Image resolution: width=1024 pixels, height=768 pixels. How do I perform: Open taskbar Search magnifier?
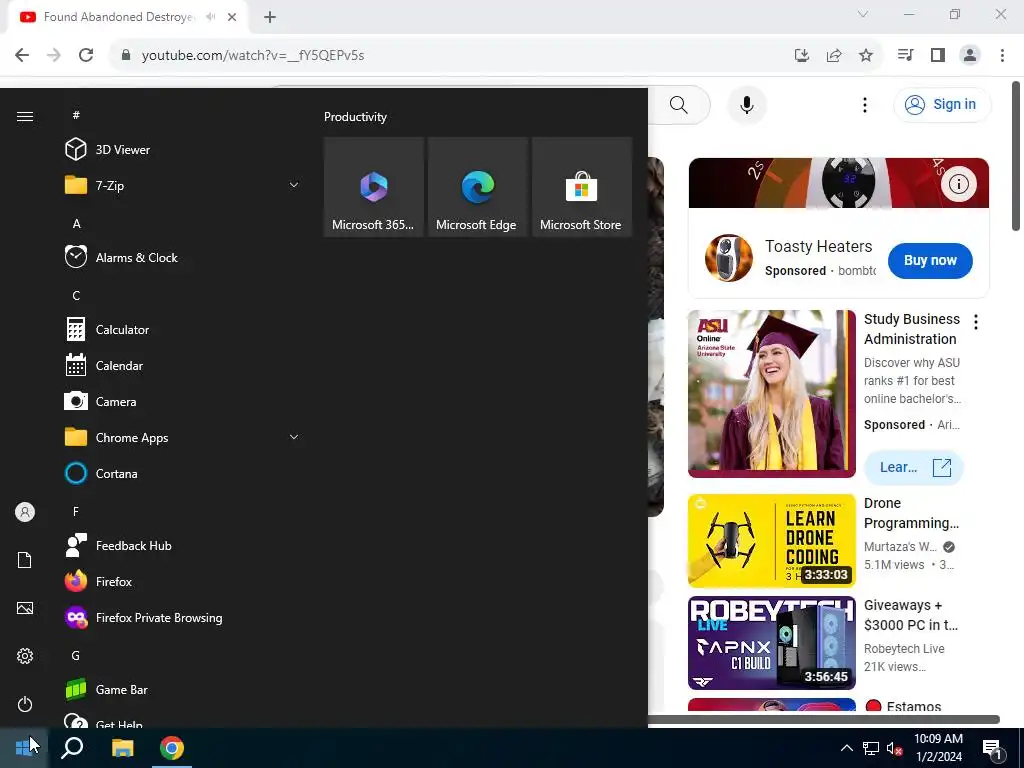[x=72, y=748]
